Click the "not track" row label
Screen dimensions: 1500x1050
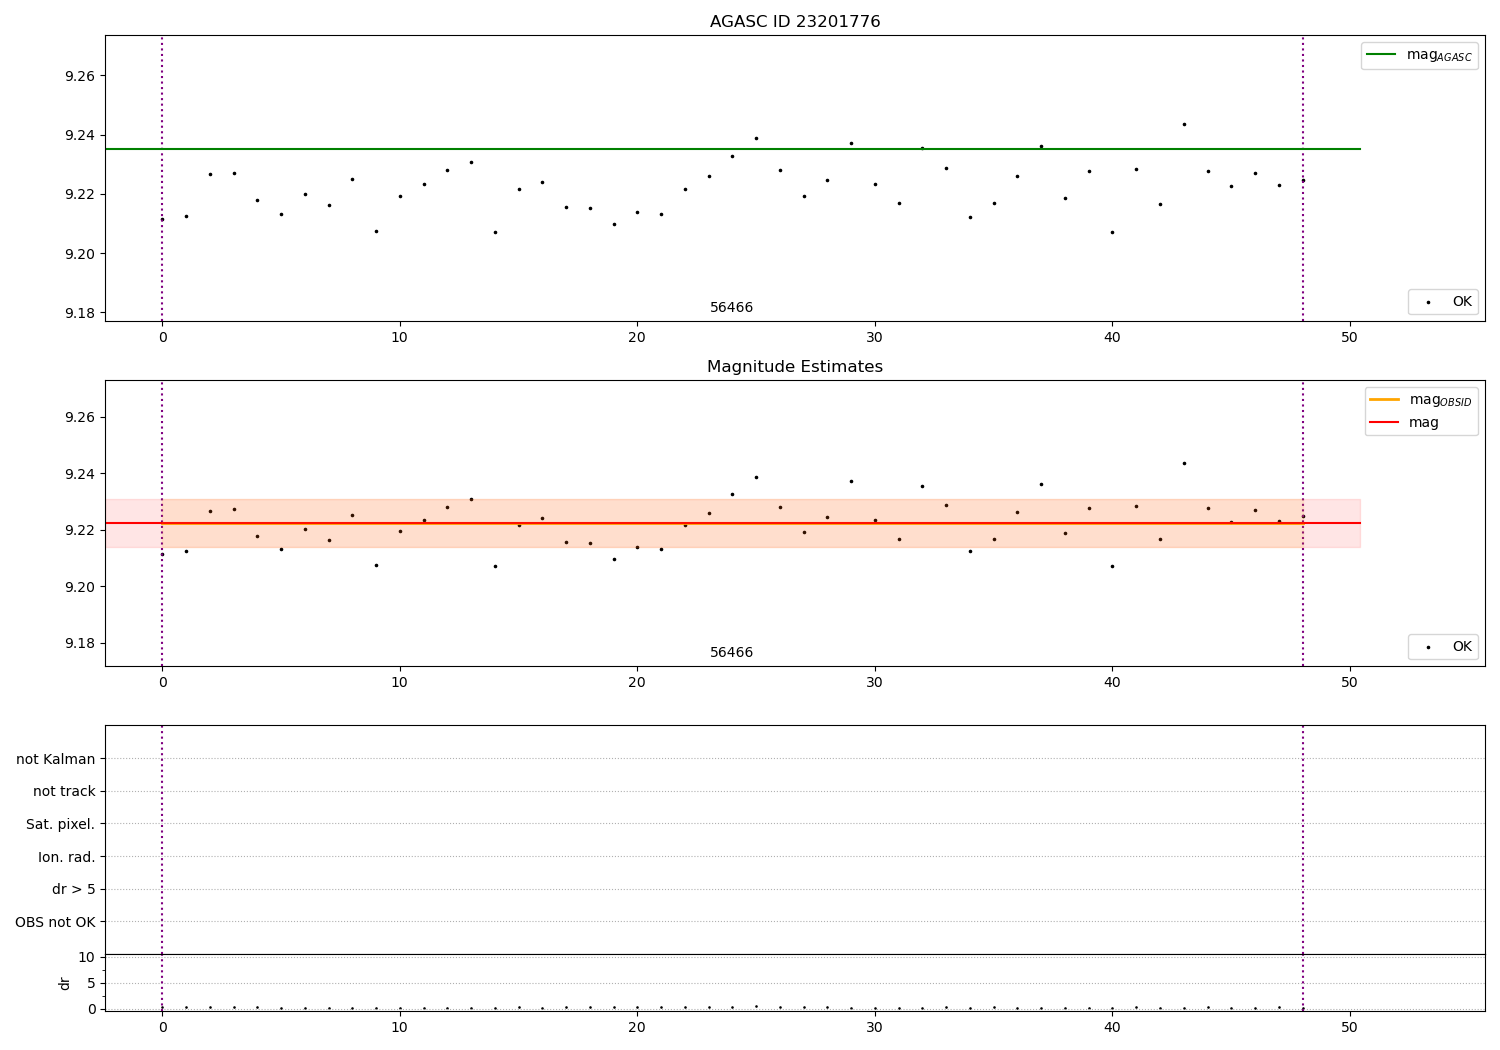[x=64, y=791]
